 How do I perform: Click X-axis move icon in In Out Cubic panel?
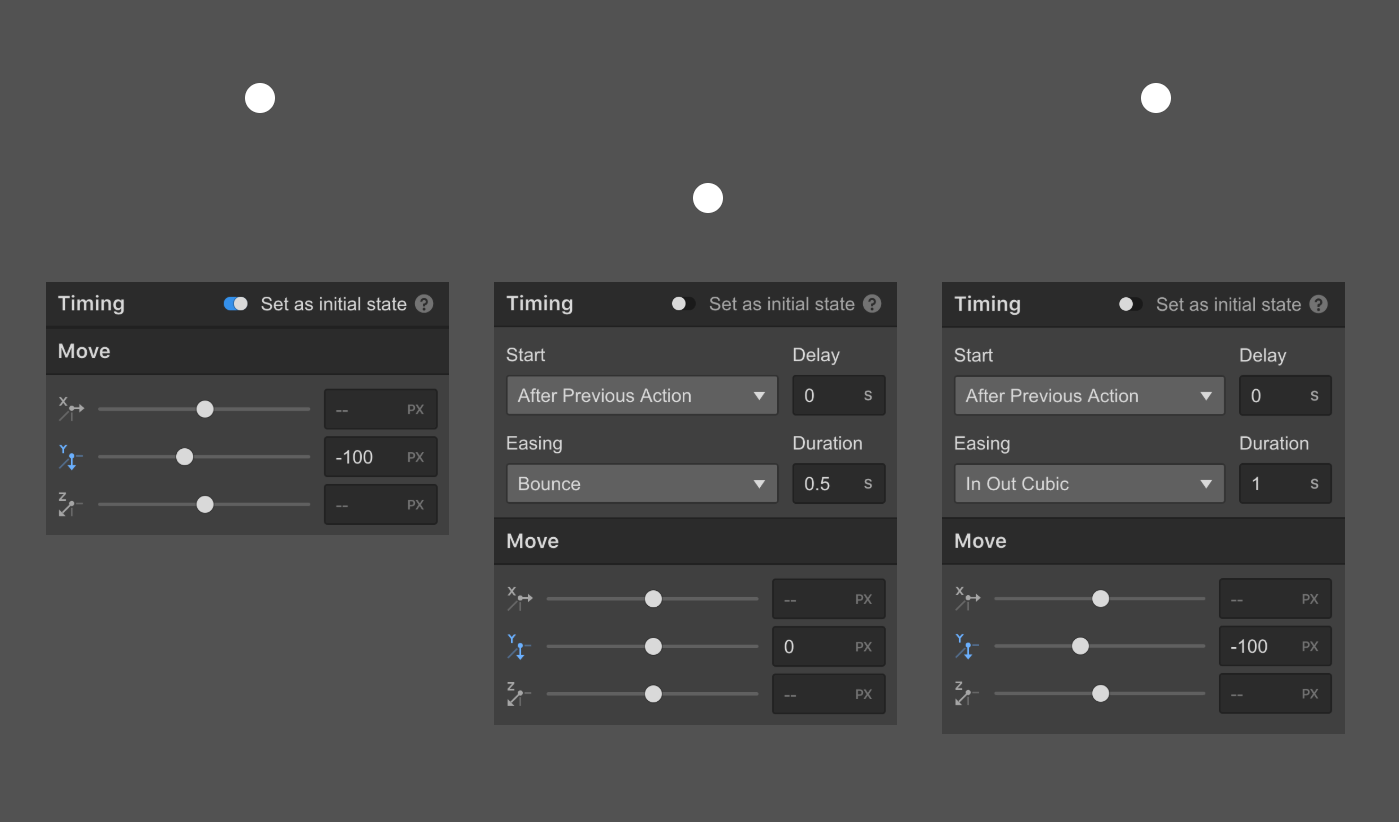(967, 598)
